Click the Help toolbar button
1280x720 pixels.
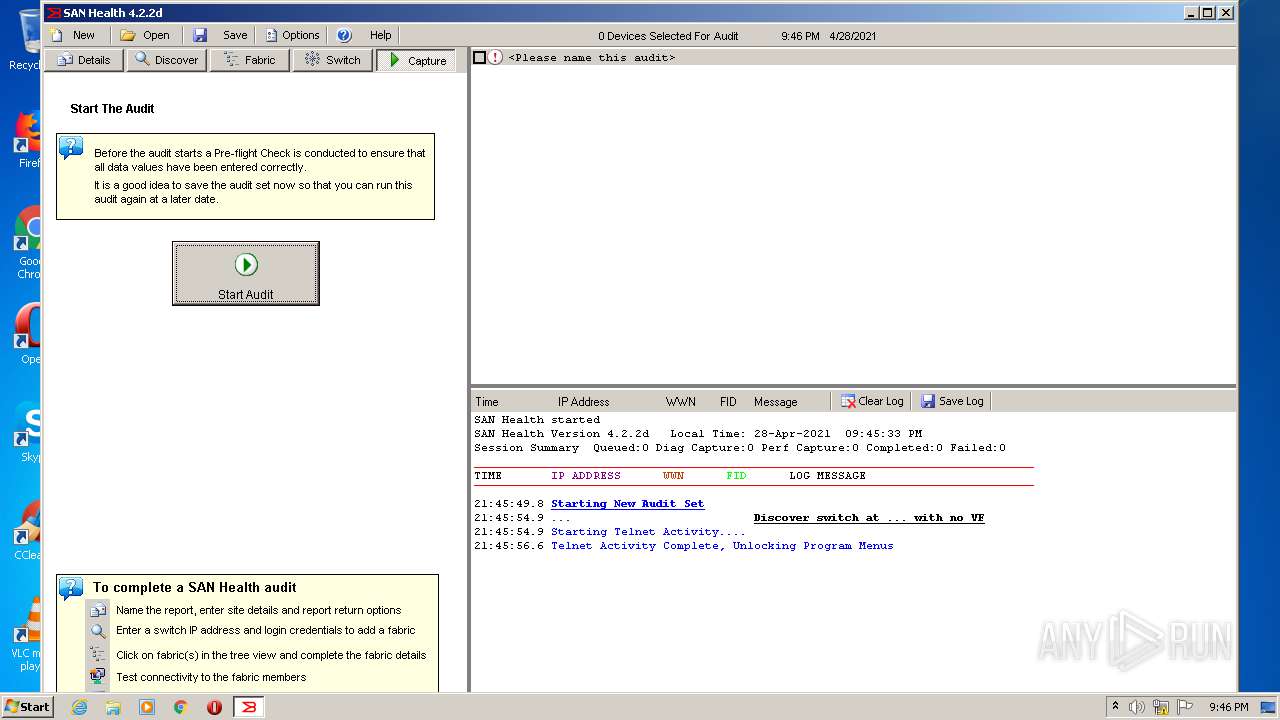[365, 35]
